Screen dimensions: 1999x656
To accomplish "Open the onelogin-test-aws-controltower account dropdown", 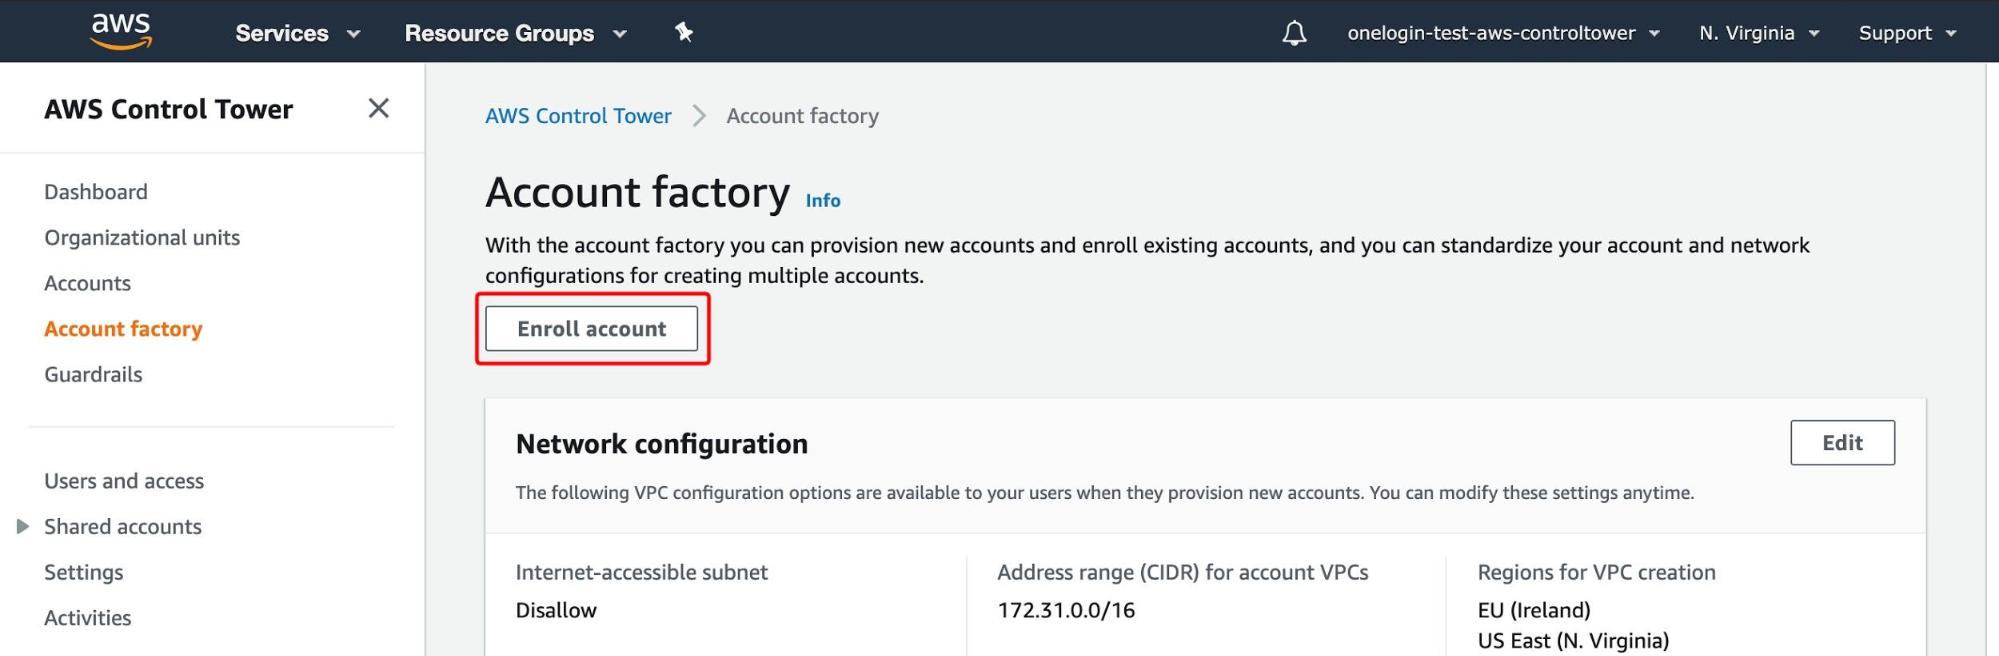I will (x=1504, y=32).
